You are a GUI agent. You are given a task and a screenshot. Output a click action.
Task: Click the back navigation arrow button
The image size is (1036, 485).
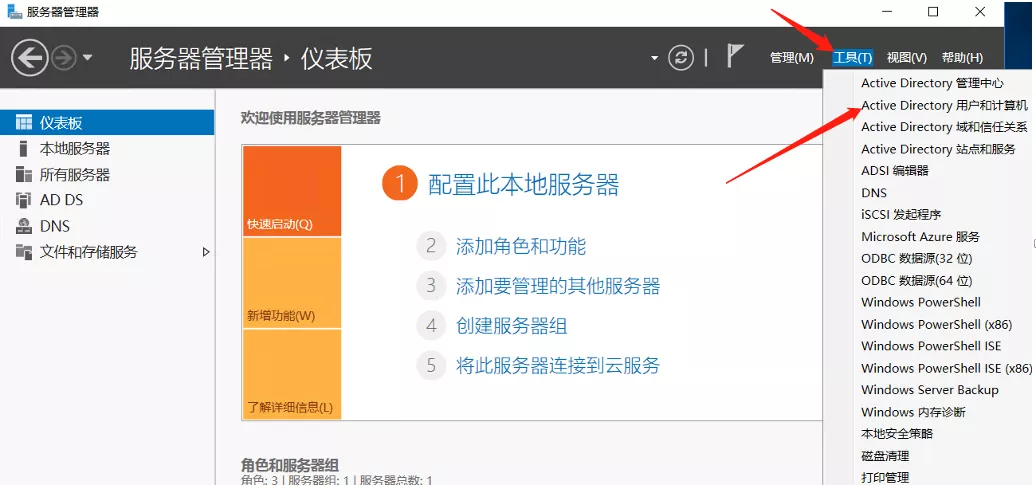30,58
